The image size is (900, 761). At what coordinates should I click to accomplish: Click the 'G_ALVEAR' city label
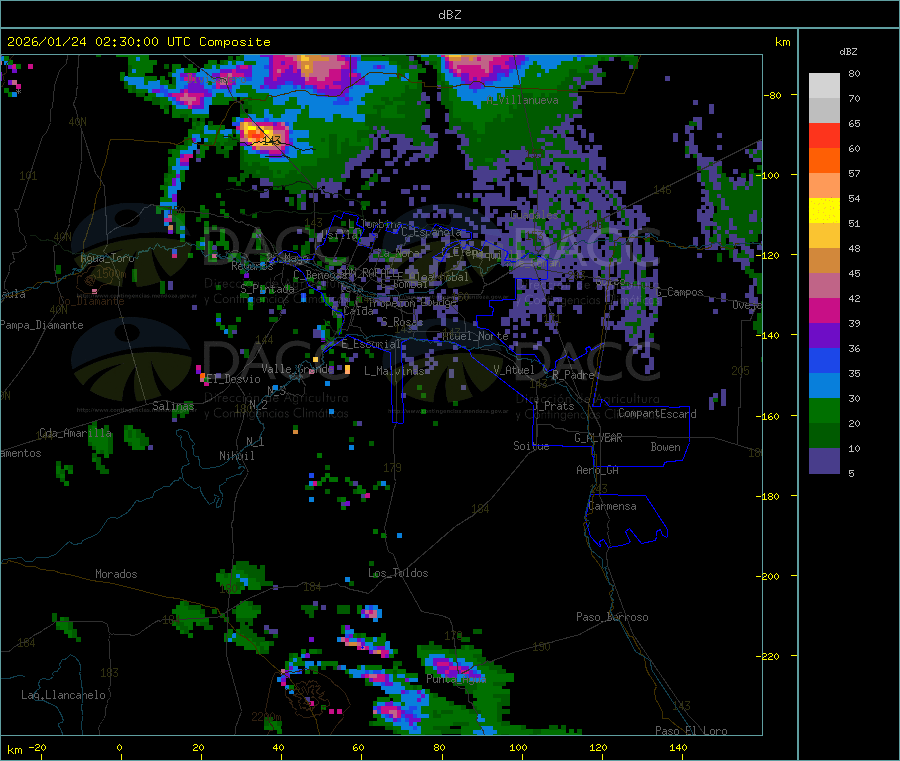598,438
